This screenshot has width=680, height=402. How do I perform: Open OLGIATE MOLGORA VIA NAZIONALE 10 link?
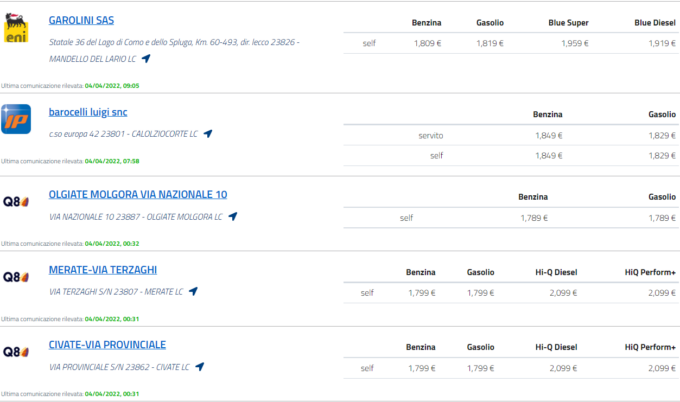coord(138,194)
